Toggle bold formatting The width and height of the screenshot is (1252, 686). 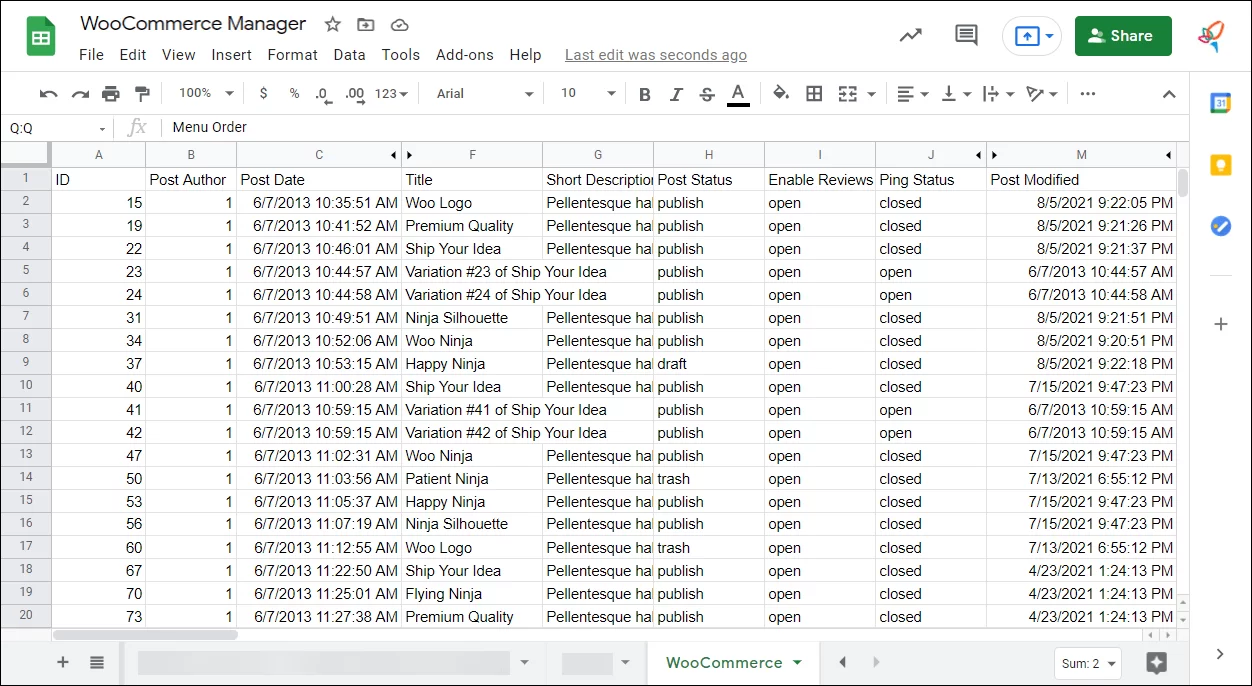[644, 93]
